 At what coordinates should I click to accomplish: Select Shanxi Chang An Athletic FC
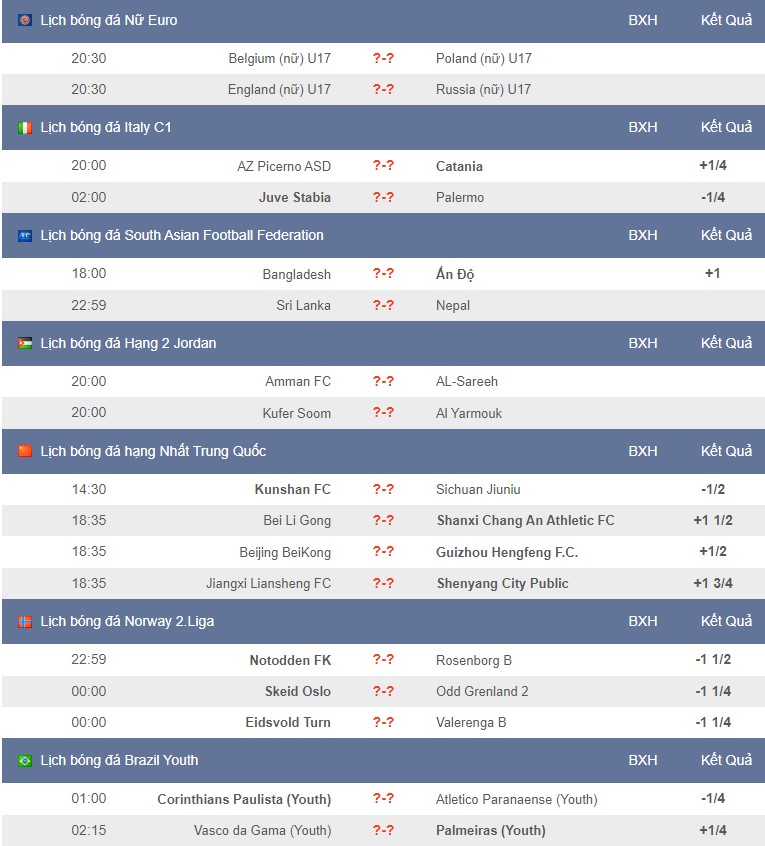point(525,521)
